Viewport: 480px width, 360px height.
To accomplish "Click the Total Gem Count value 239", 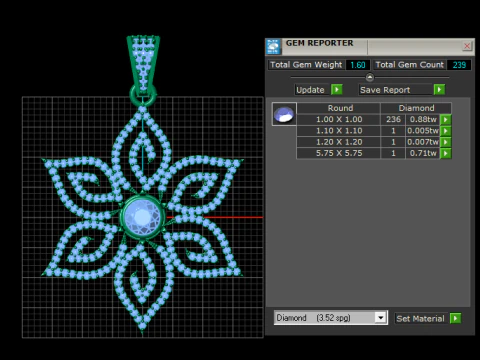I will pyautogui.click(x=459, y=65).
